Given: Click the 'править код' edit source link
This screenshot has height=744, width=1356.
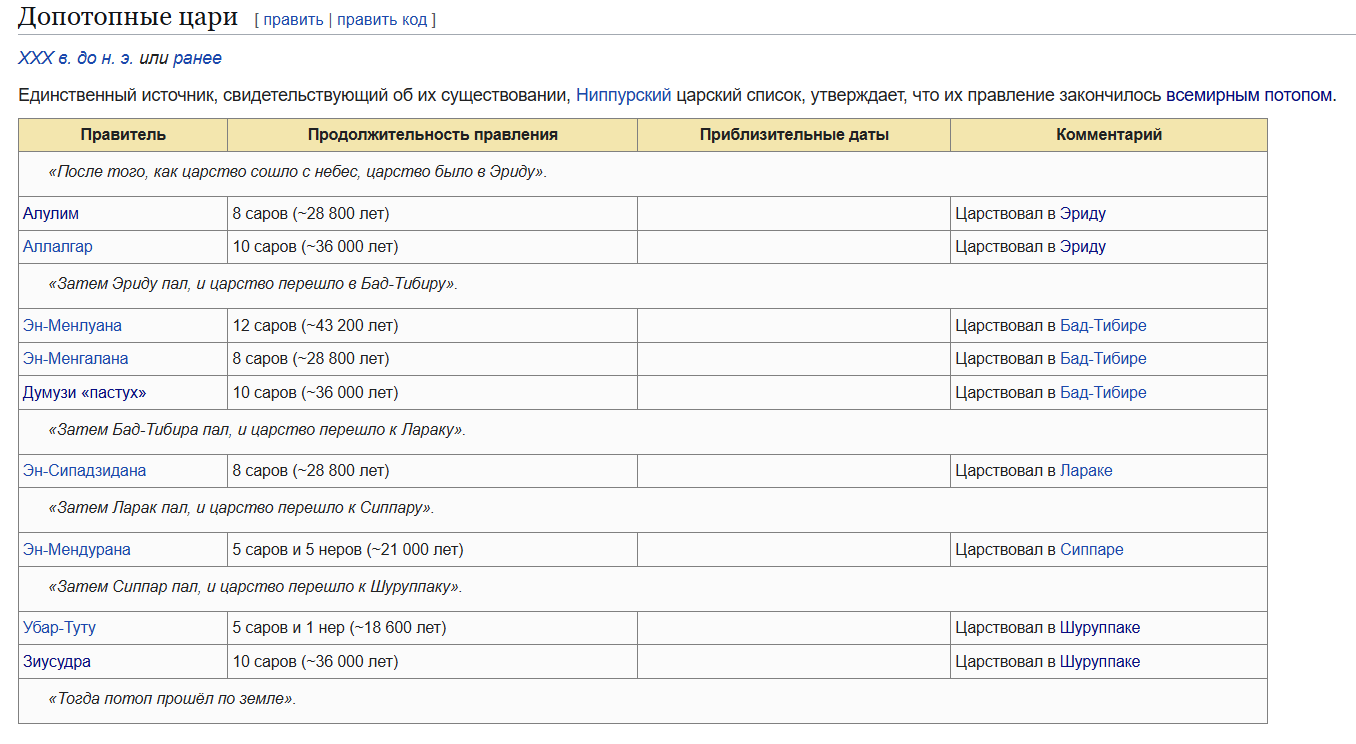Looking at the screenshot, I should [x=381, y=19].
